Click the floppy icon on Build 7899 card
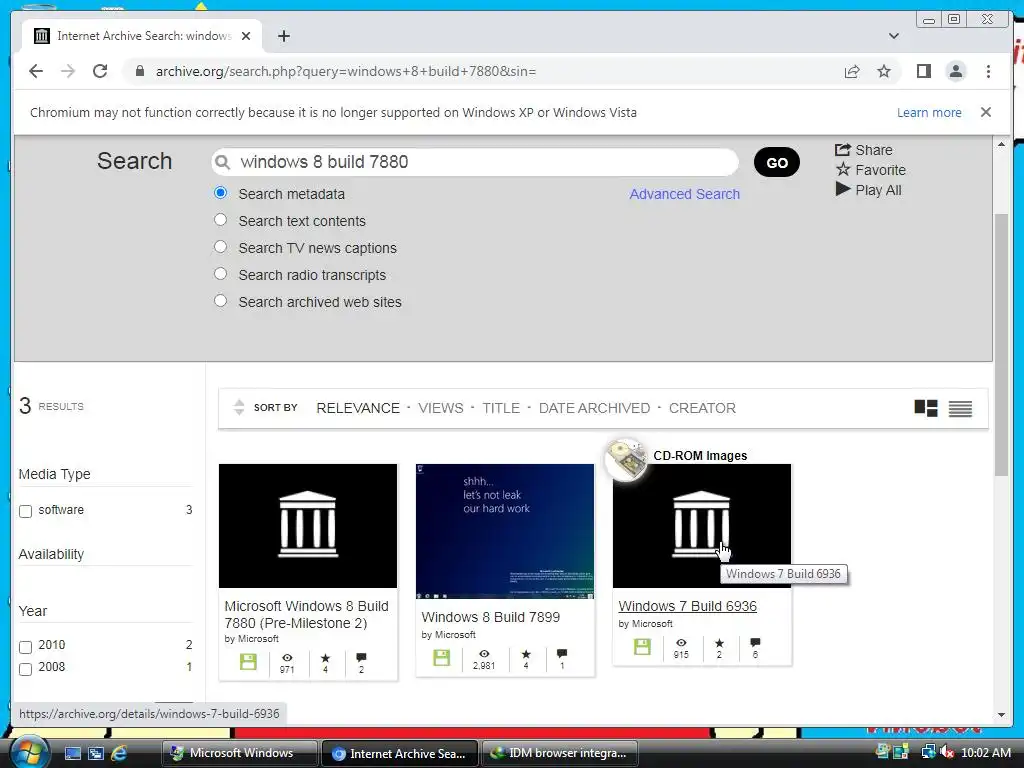This screenshot has width=1024, height=768. [x=441, y=658]
